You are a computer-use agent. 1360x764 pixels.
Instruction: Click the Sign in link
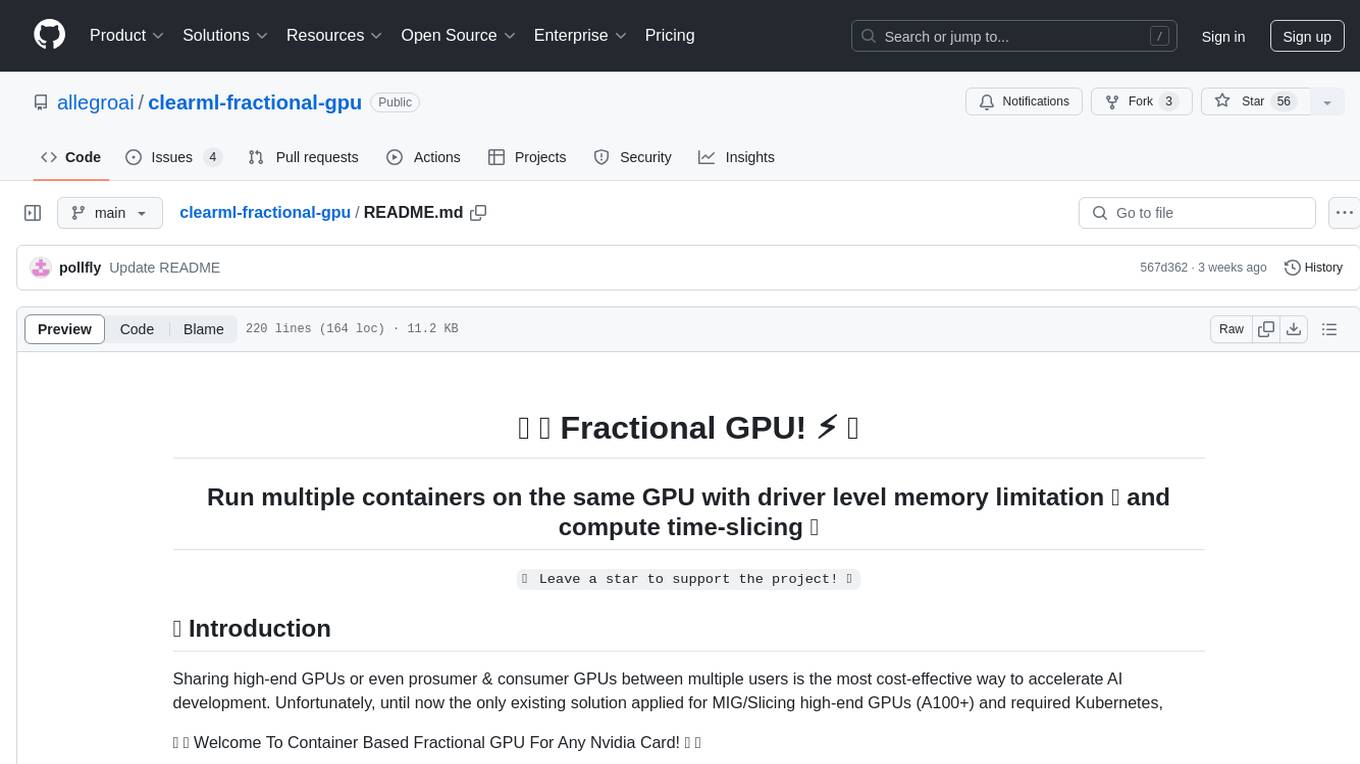pyautogui.click(x=1223, y=37)
